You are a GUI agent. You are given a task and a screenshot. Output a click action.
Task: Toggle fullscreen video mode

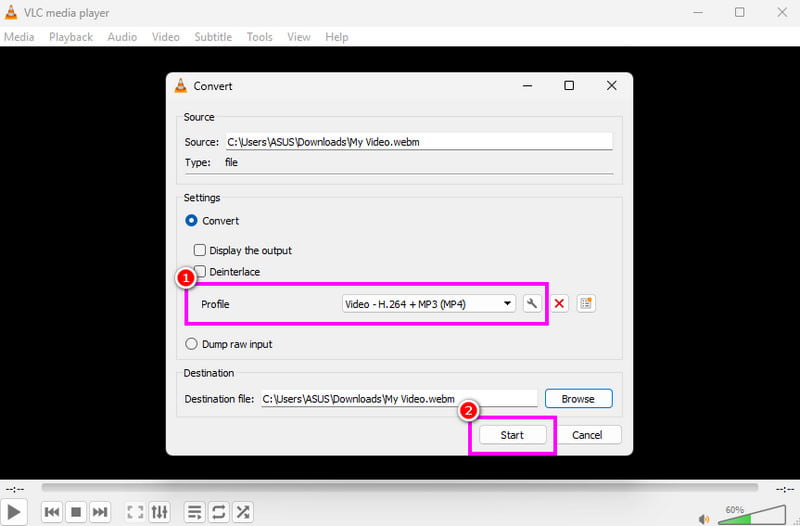pyautogui.click(x=135, y=512)
